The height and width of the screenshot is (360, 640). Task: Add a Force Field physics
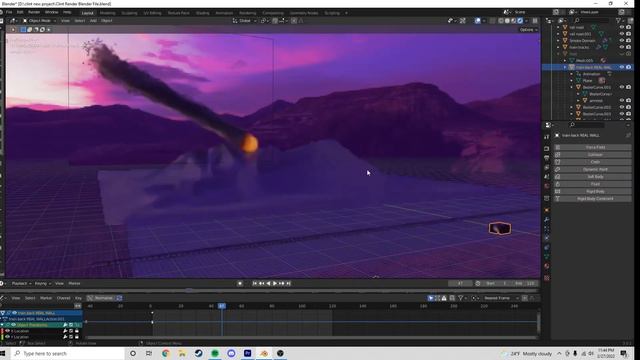tap(593, 147)
